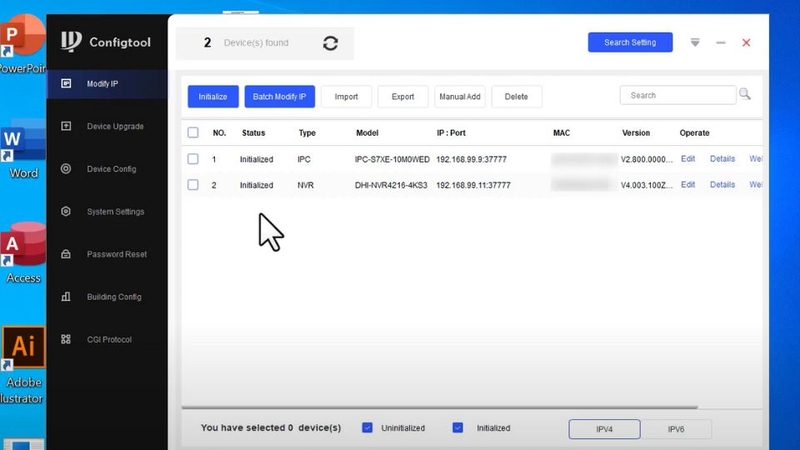Close the Configtool window
This screenshot has width=800, height=450.
point(746,43)
